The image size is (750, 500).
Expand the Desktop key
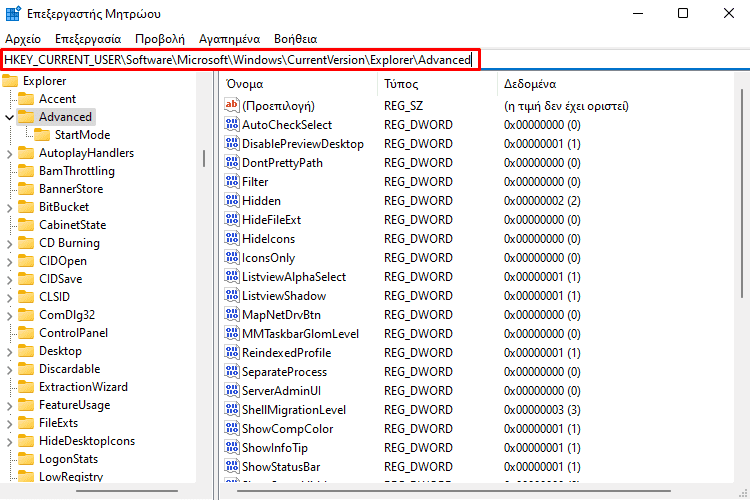pyautogui.click(x=9, y=352)
